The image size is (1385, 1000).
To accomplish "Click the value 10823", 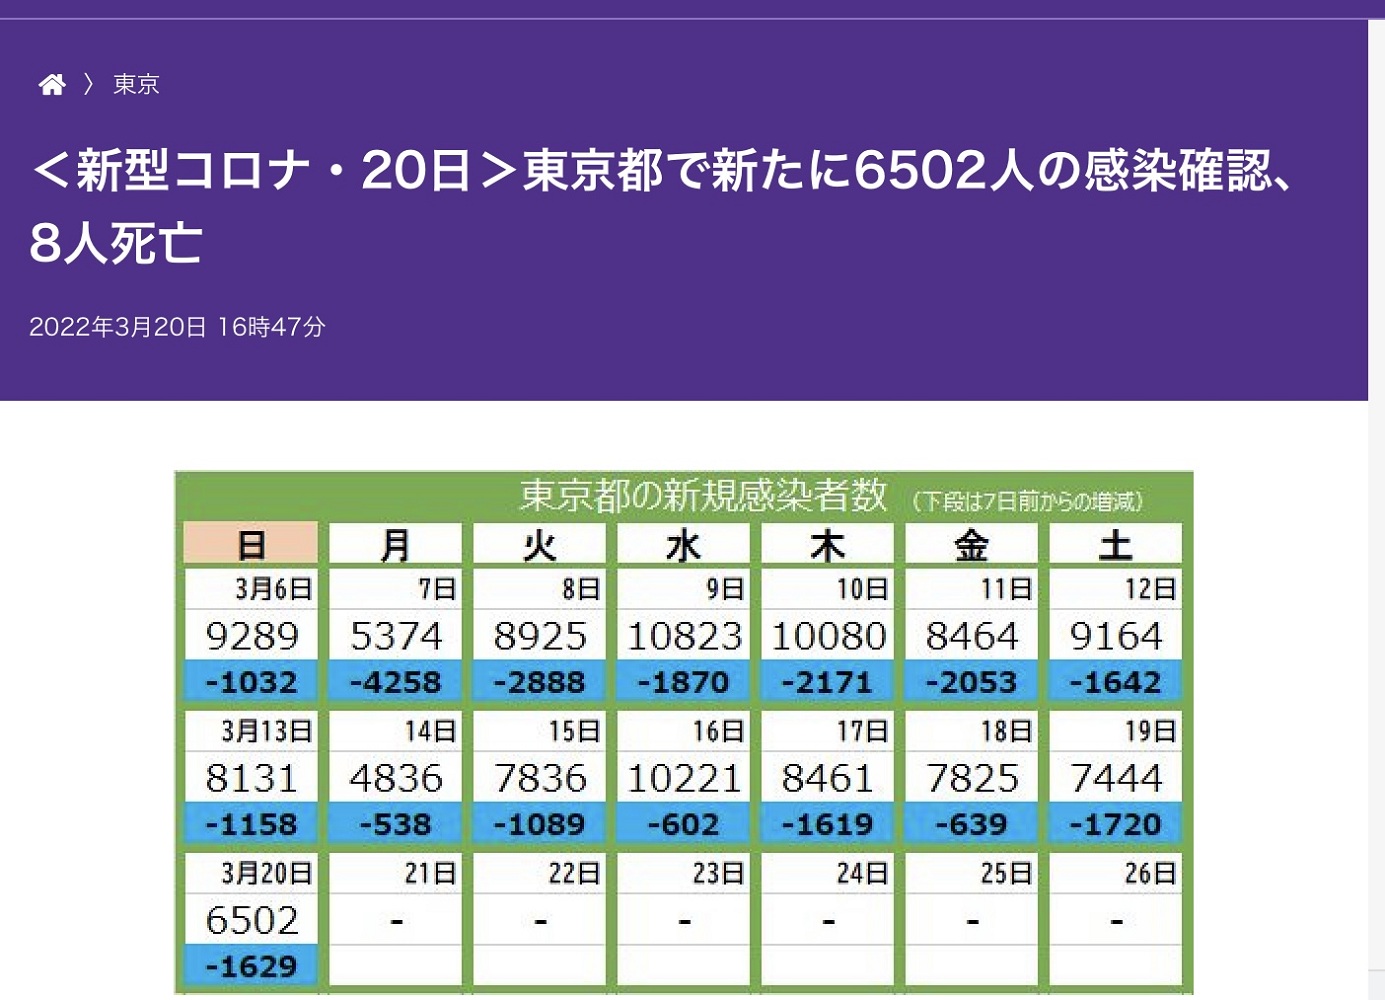I will click(x=683, y=636).
